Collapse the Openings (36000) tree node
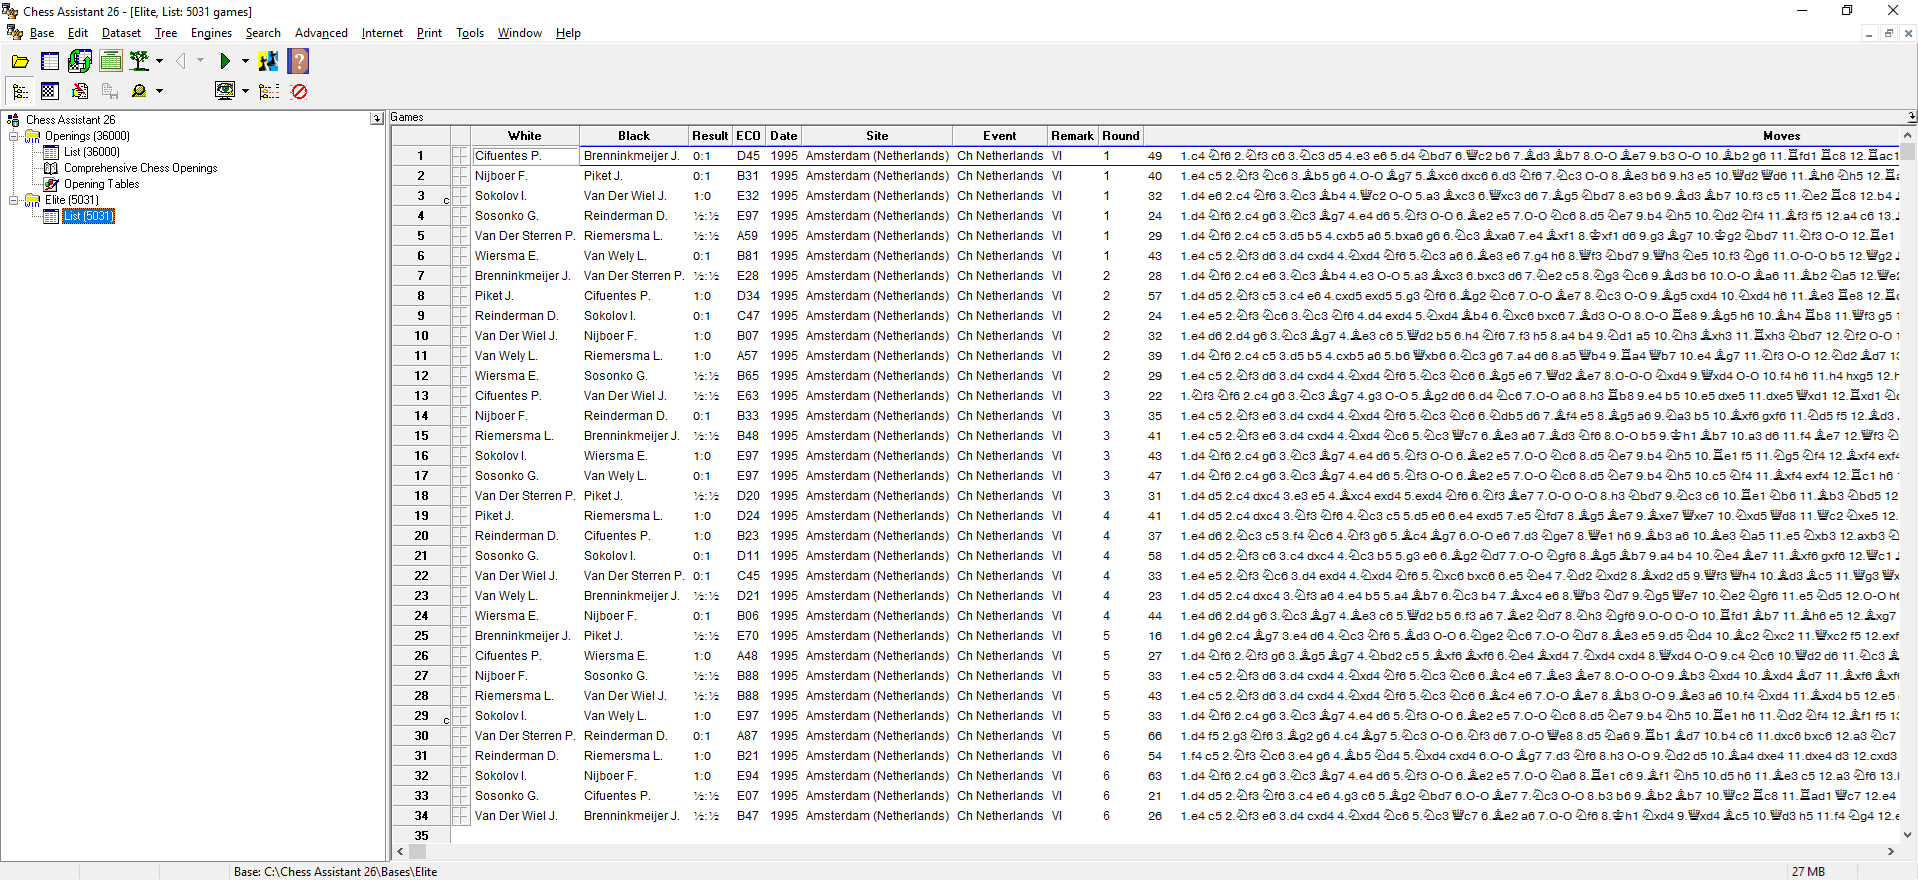This screenshot has width=1918, height=880. pyautogui.click(x=14, y=136)
